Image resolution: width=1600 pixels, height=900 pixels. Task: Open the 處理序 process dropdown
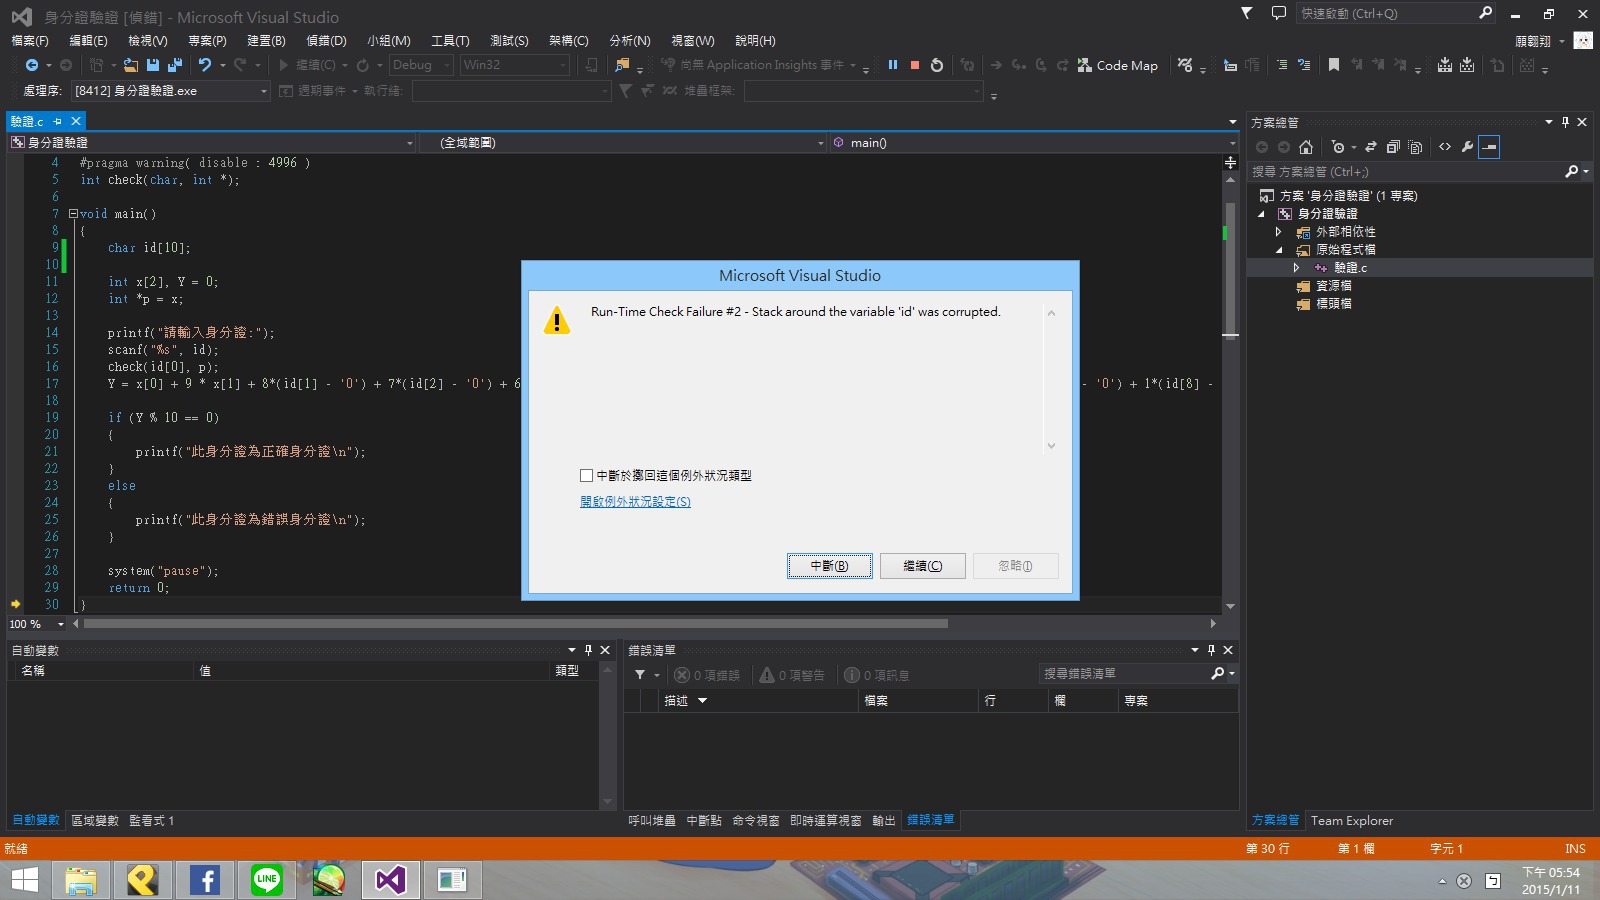point(171,91)
